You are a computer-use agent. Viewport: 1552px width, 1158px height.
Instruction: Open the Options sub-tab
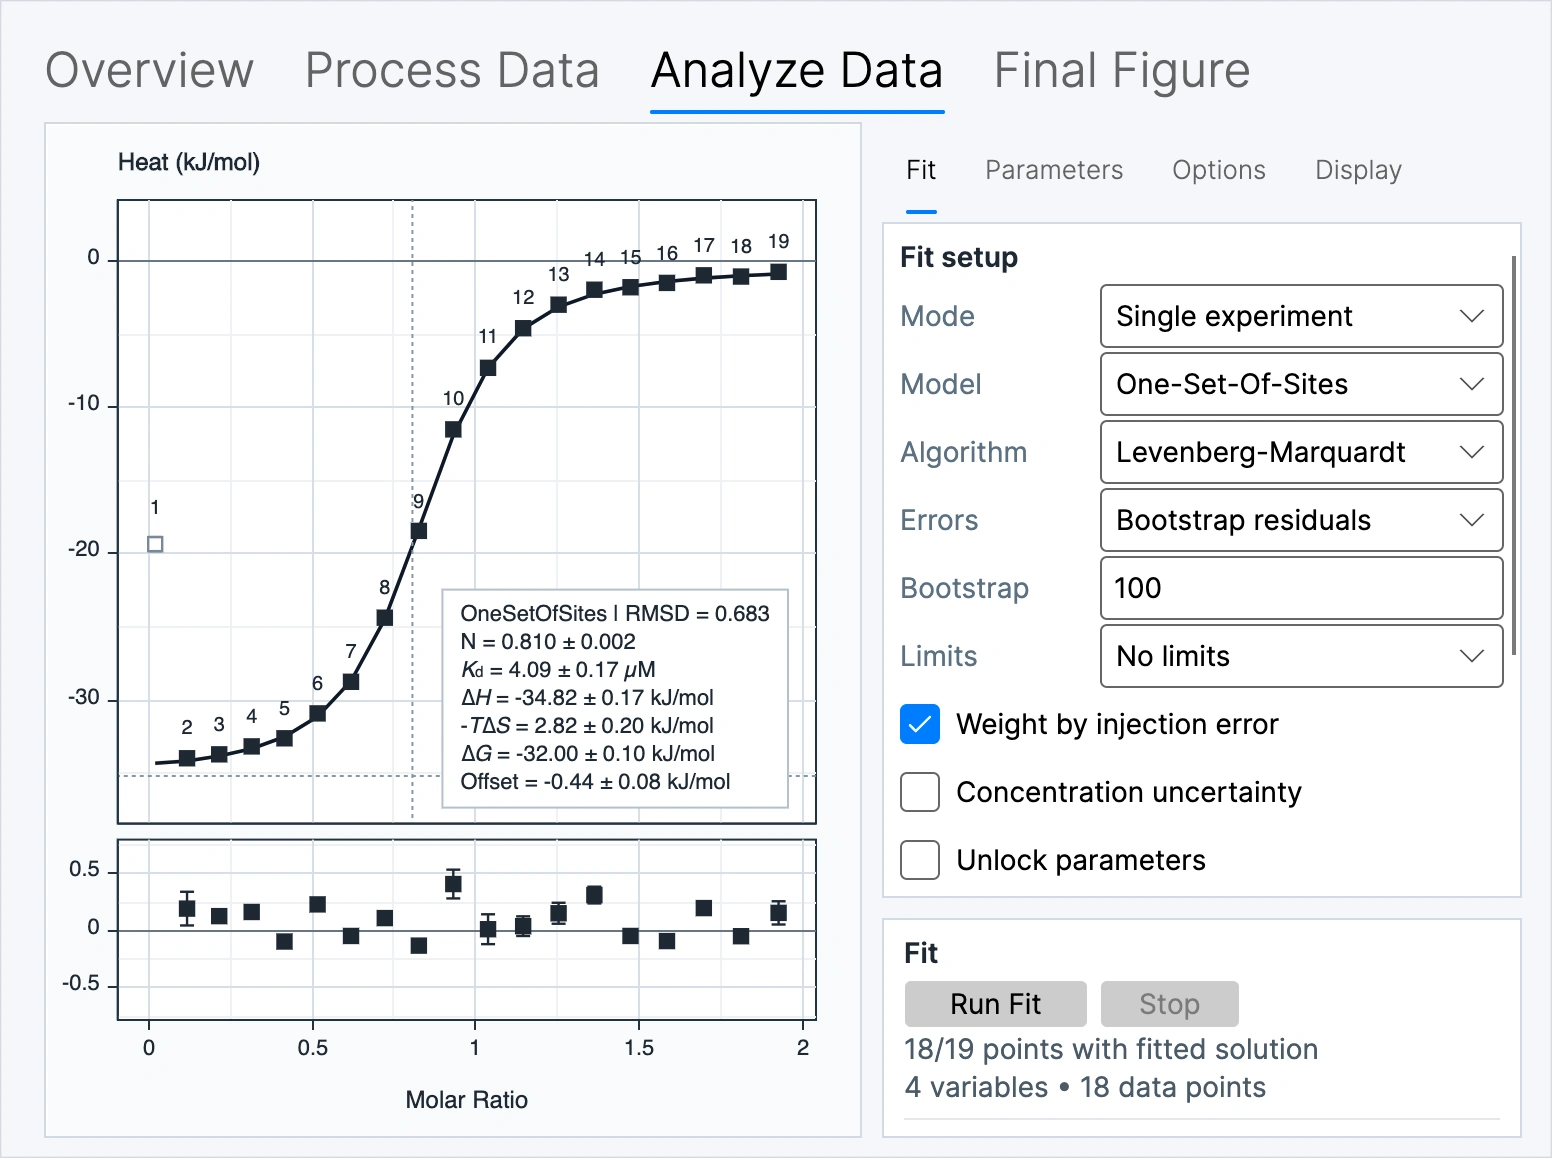1219,170
